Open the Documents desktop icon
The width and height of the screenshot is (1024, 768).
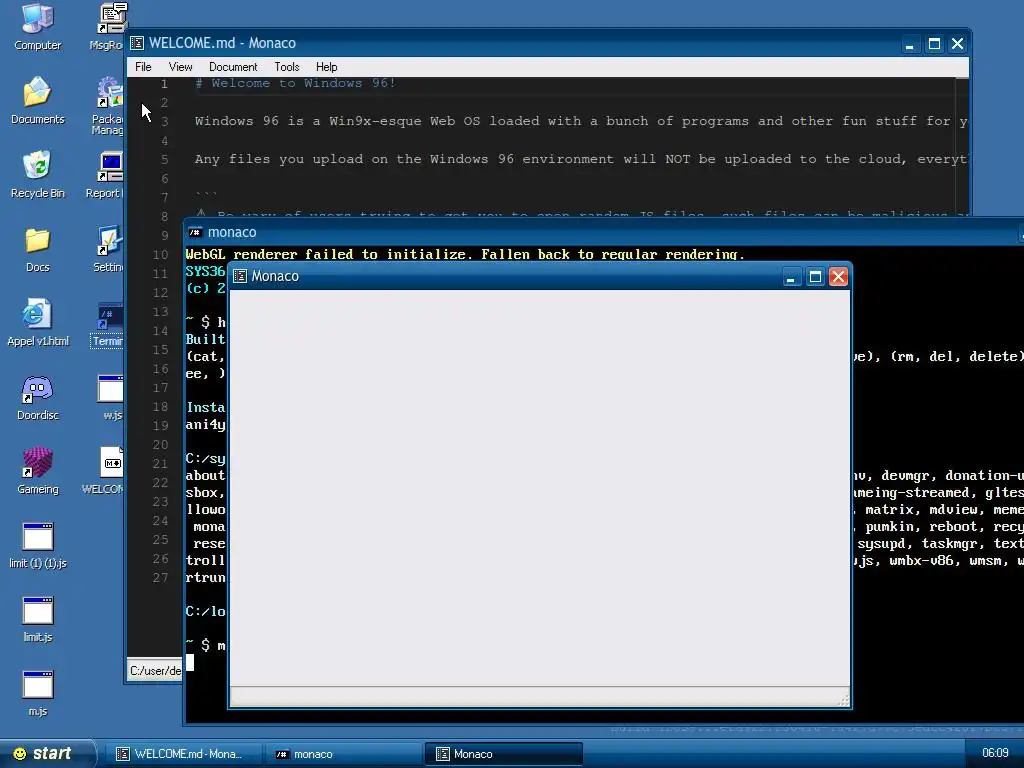click(37, 101)
